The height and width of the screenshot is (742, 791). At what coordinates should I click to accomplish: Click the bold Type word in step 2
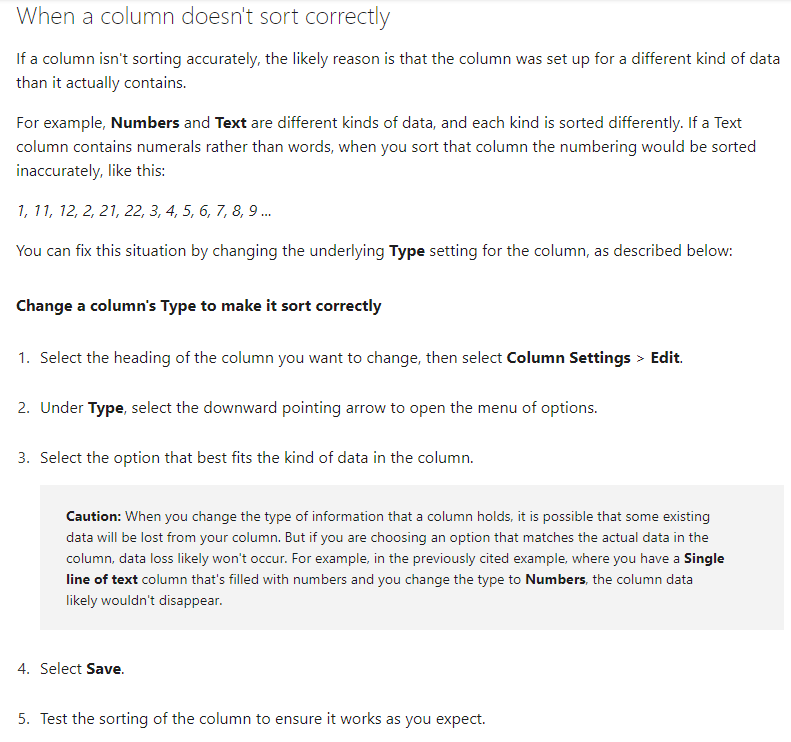(x=105, y=408)
